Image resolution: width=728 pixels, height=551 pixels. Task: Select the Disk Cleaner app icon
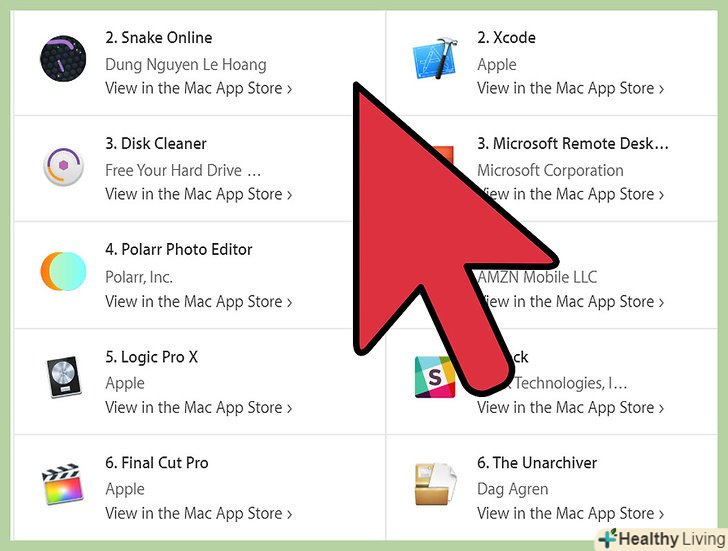click(63, 166)
